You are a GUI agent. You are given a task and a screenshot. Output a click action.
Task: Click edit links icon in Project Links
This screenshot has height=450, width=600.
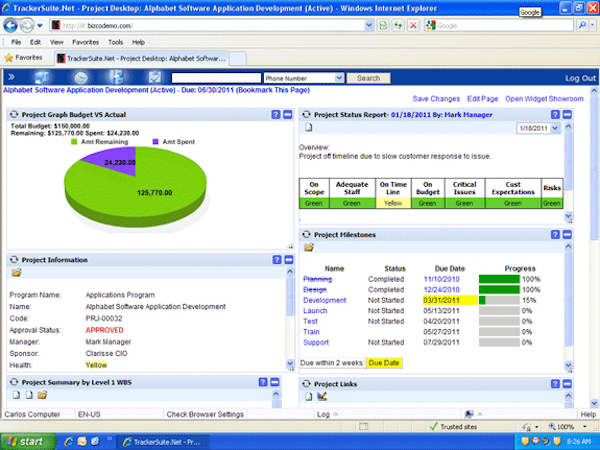point(322,396)
